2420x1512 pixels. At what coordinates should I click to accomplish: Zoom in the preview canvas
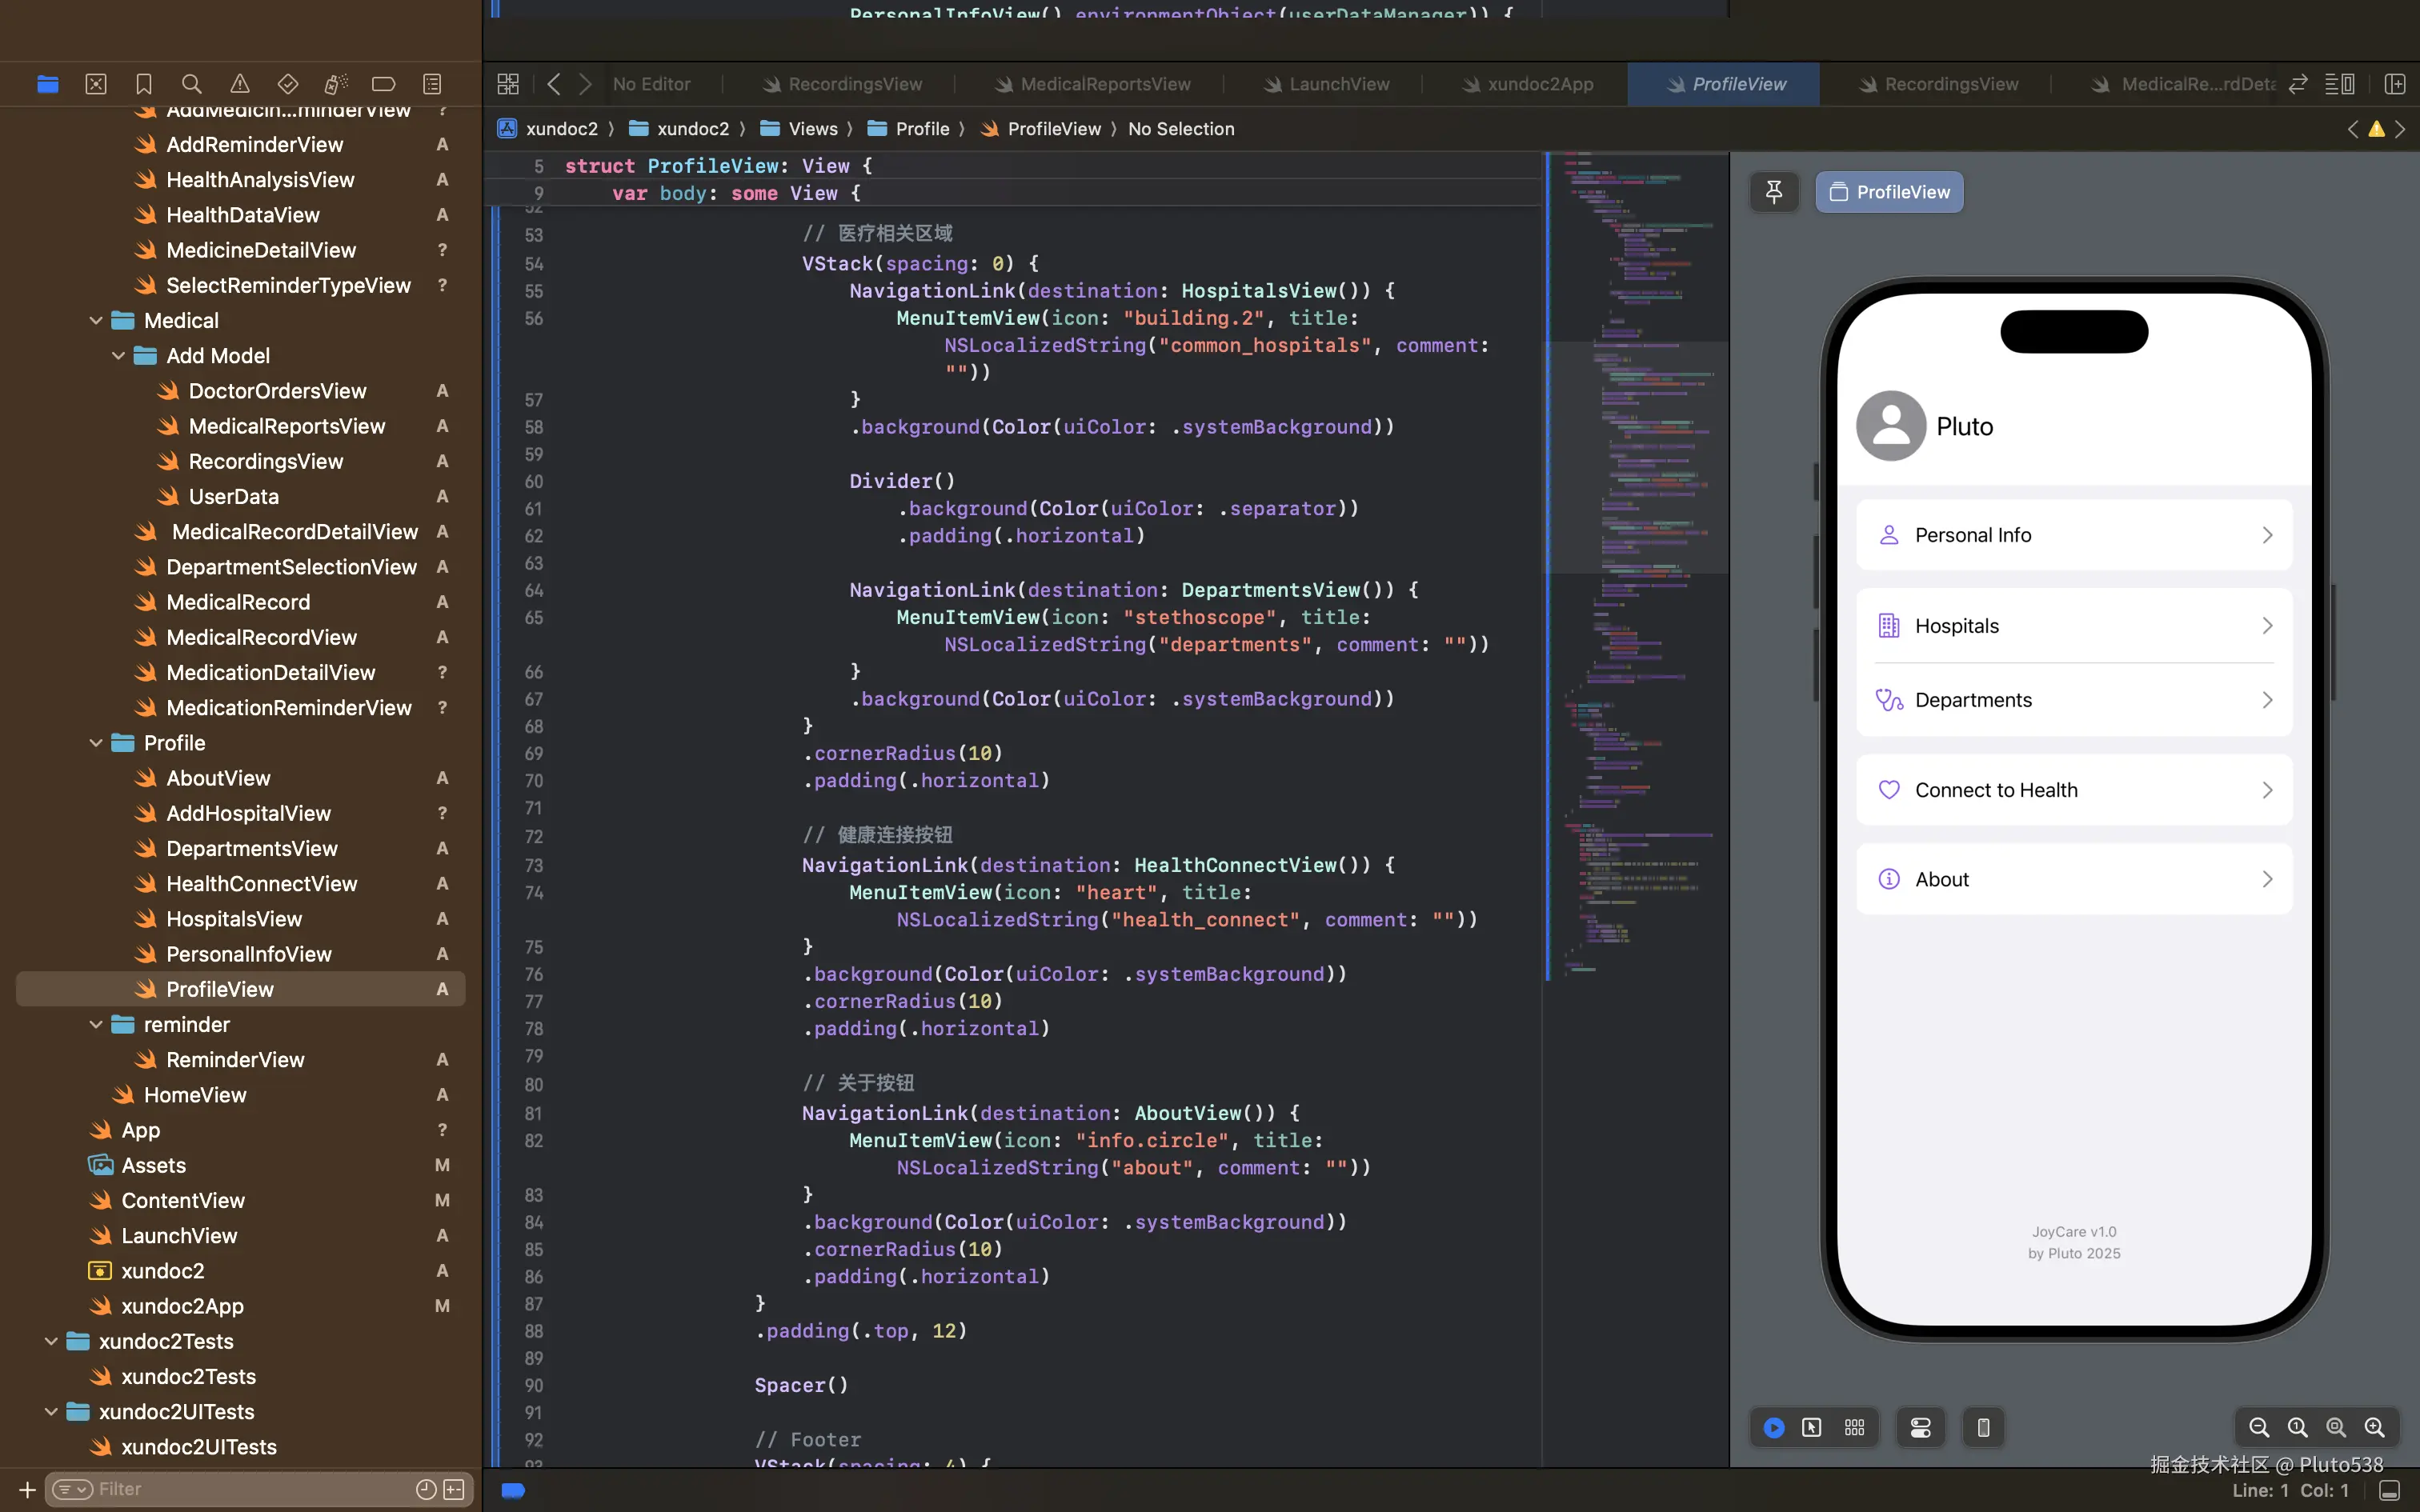pos(2374,1427)
